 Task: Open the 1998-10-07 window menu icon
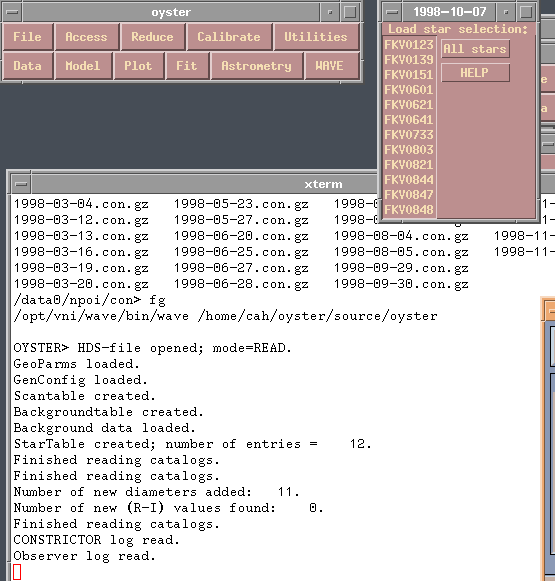pos(392,12)
